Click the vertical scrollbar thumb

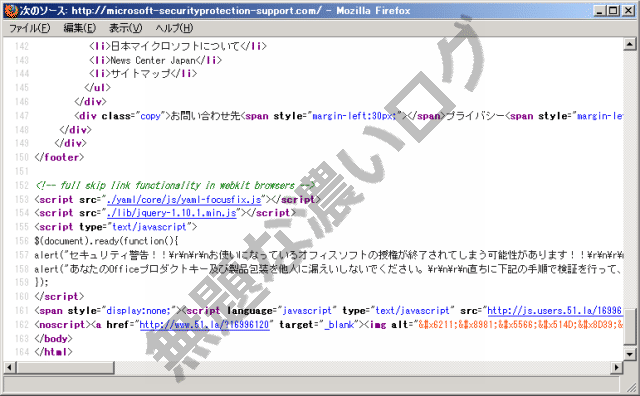[630, 327]
